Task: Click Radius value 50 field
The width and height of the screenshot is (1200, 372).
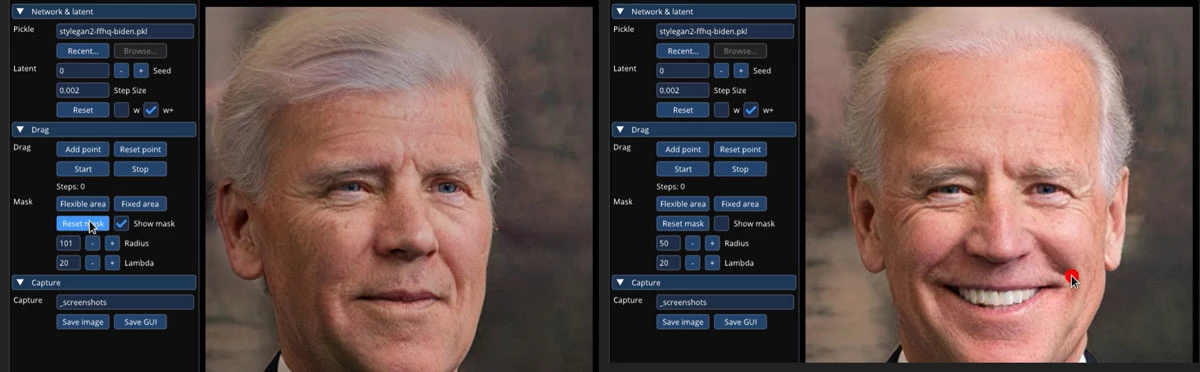Action: click(669, 243)
